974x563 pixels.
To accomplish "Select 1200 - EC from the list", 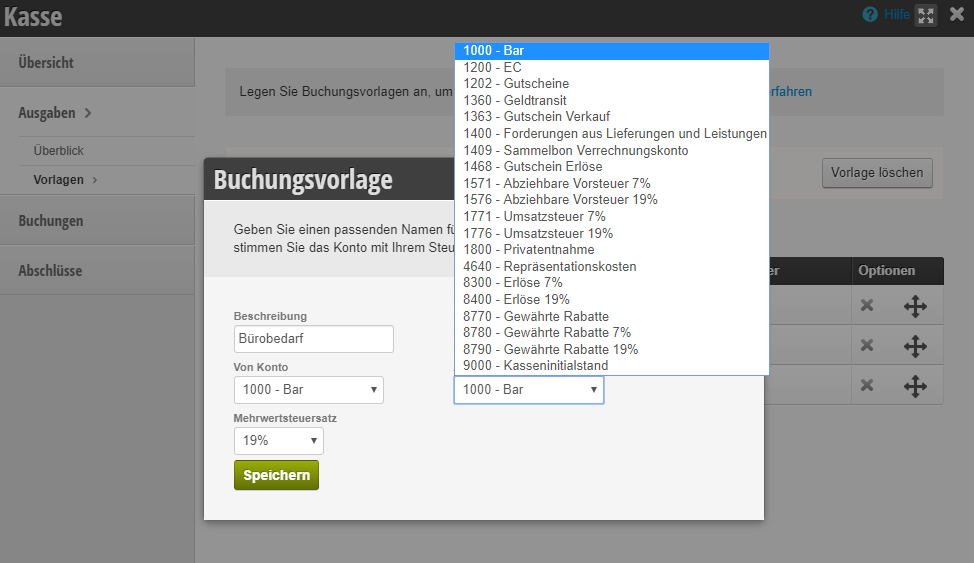I will (x=492, y=67).
